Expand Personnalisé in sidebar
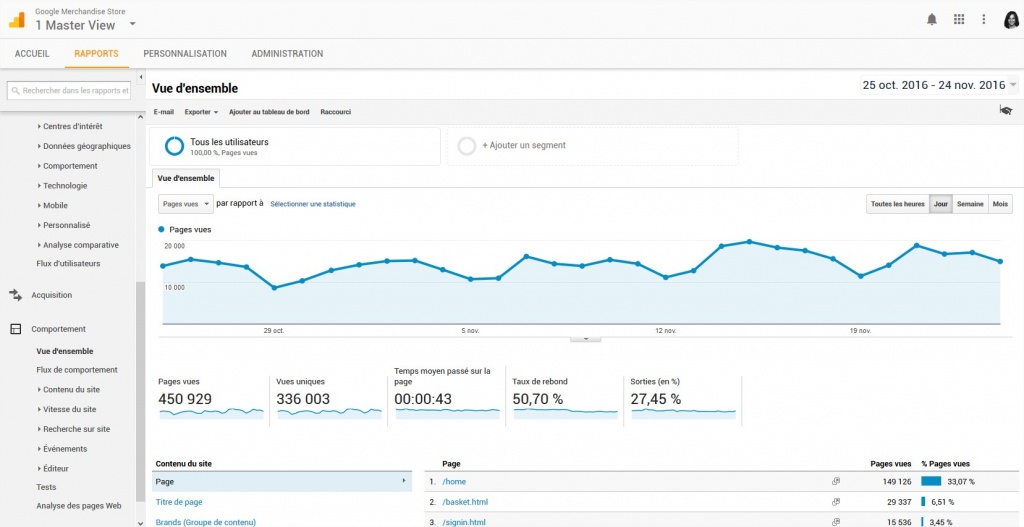 point(64,225)
